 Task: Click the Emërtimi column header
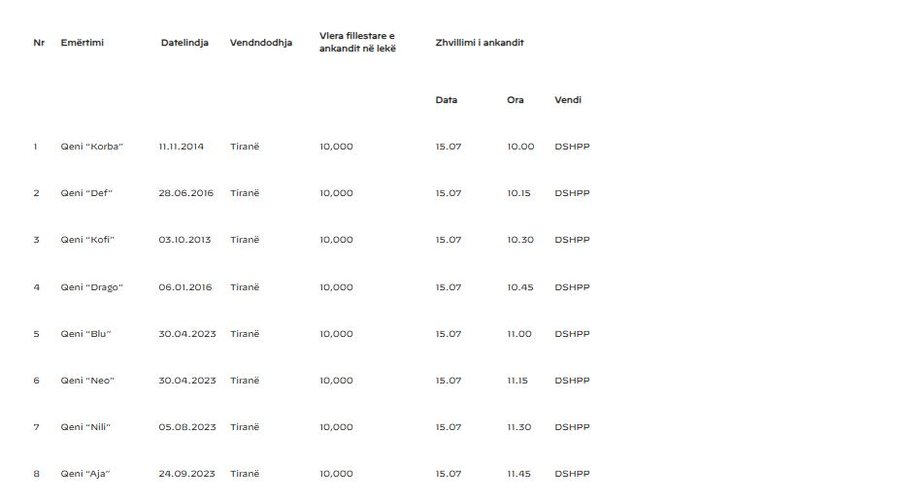[x=82, y=42]
